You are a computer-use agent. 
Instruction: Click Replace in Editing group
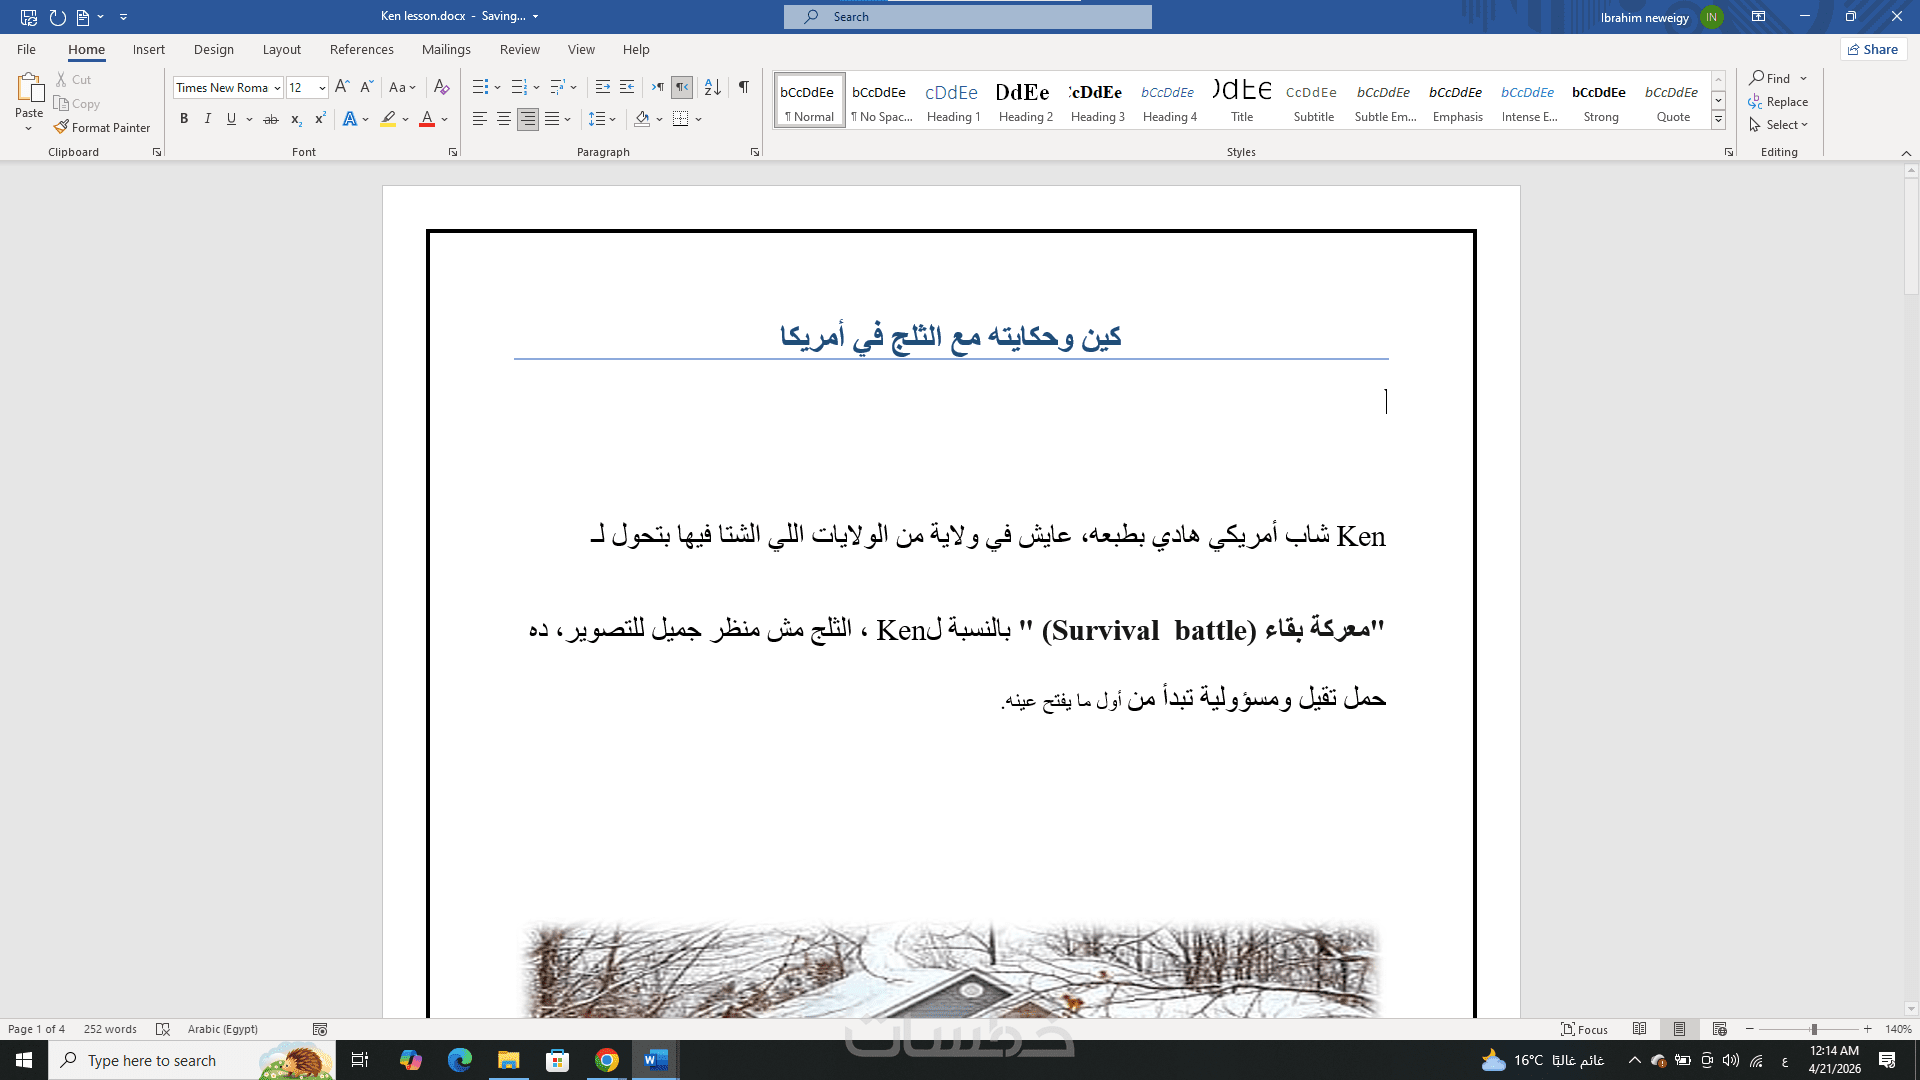coord(1786,102)
